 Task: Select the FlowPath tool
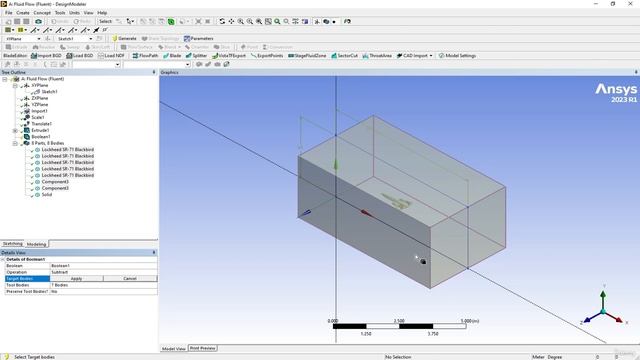[x=145, y=56]
